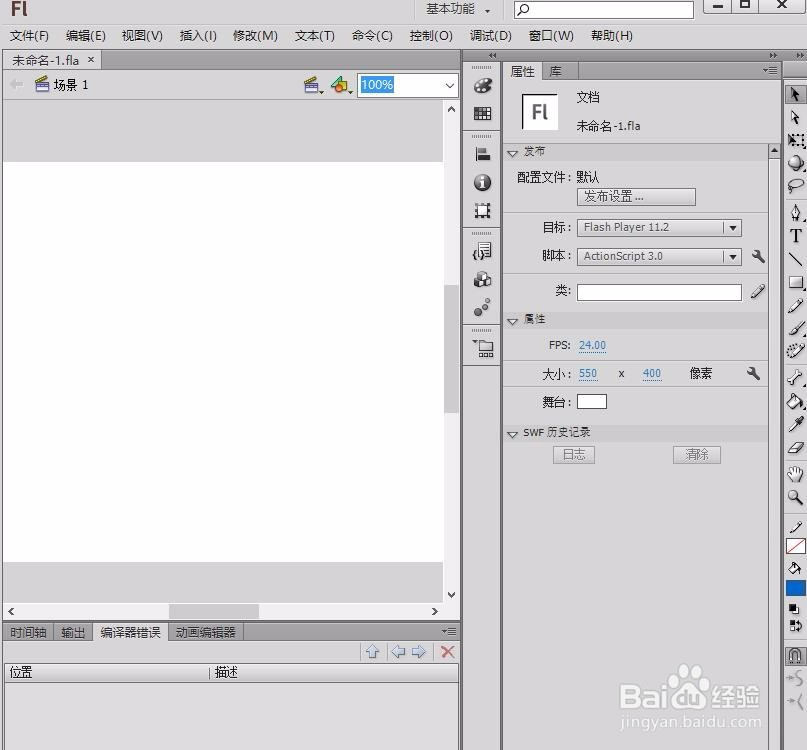Select the Lasso tool
Image resolution: width=807 pixels, height=750 pixels.
click(x=796, y=185)
